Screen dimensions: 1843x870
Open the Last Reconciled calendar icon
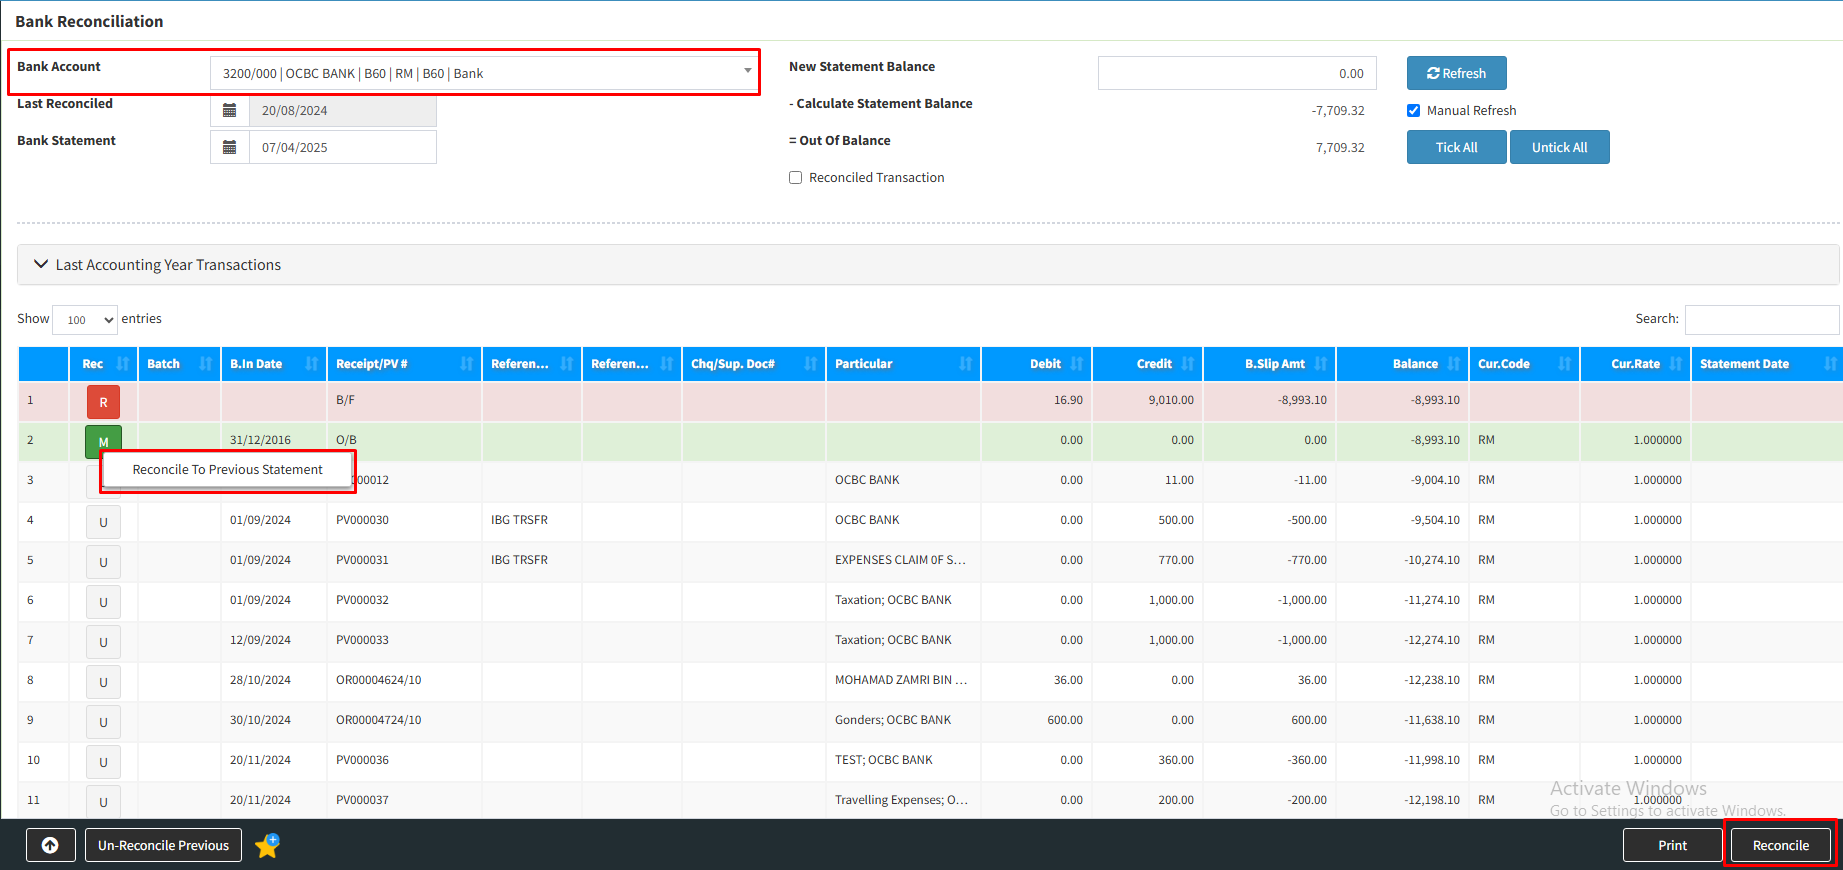229,110
